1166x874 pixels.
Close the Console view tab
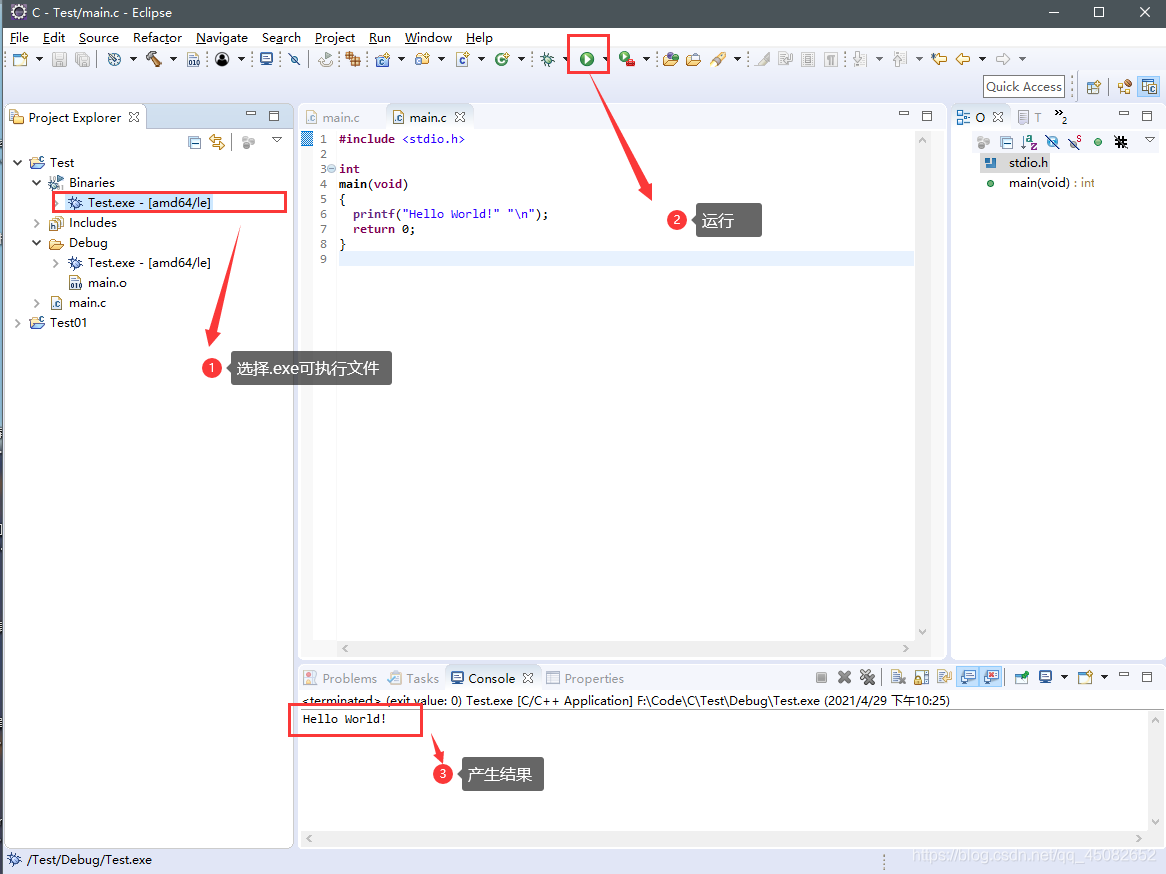[528, 678]
